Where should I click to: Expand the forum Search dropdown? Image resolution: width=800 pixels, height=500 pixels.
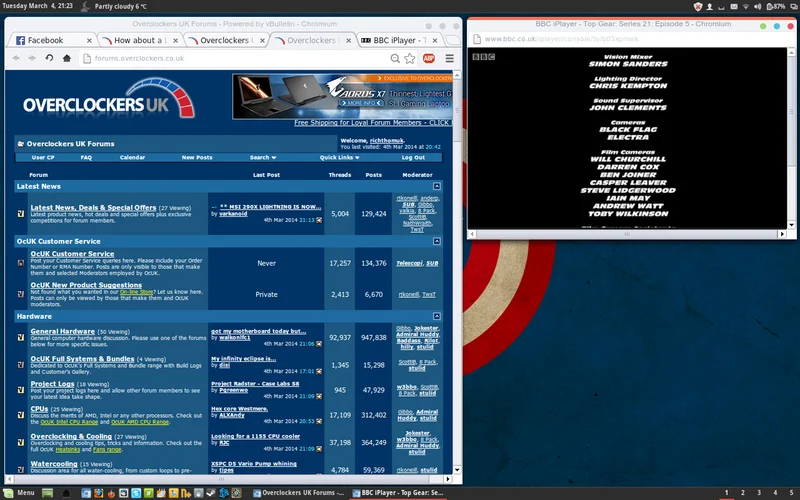coord(263,158)
